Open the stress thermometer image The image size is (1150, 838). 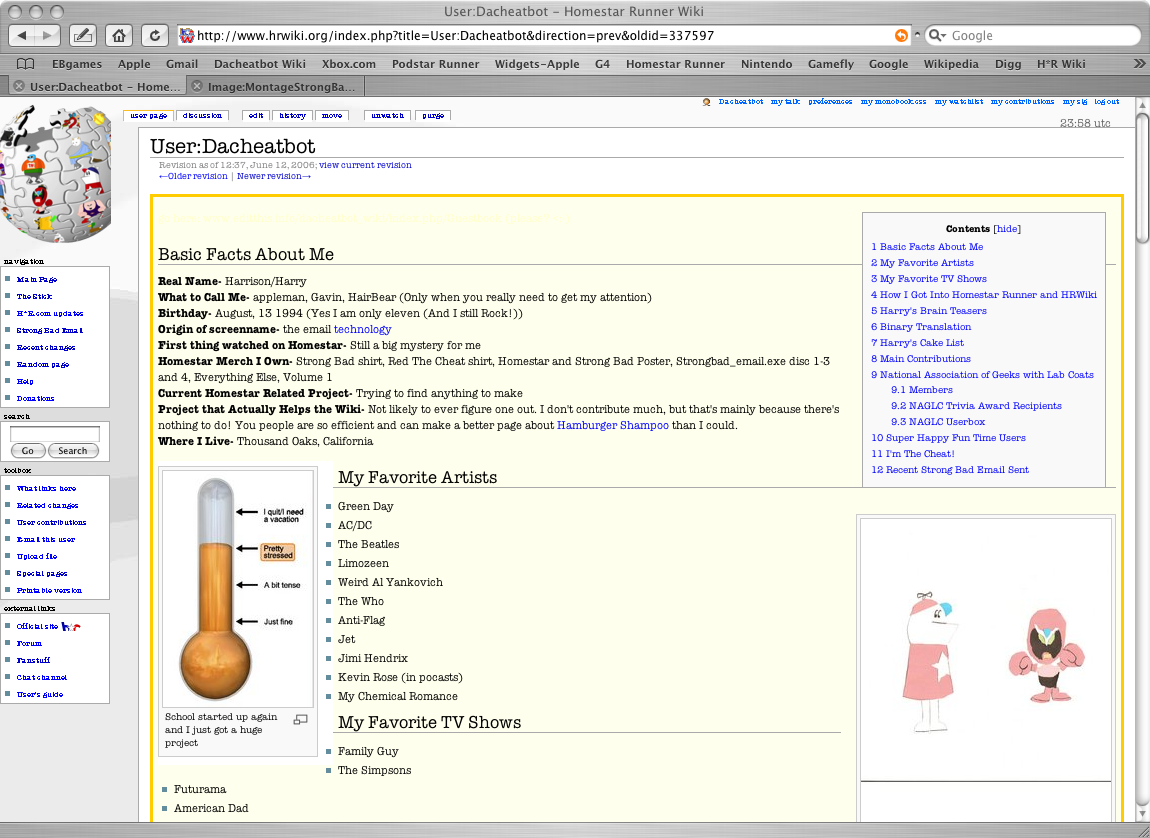tap(238, 588)
